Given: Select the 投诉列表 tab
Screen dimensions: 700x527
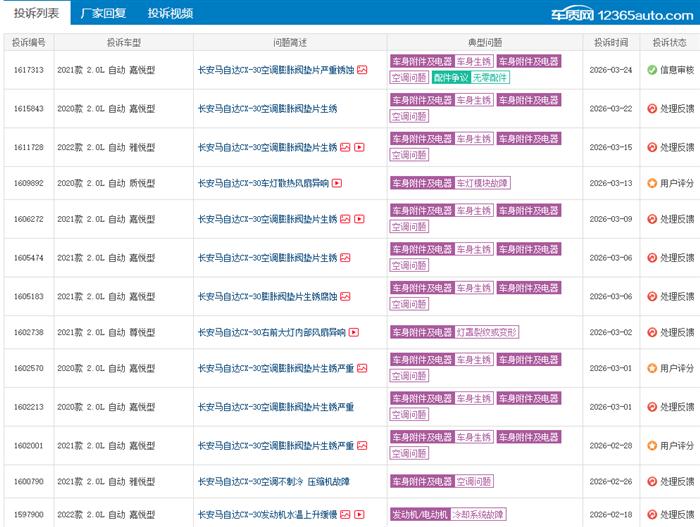Looking at the screenshot, I should pyautogui.click(x=35, y=14).
